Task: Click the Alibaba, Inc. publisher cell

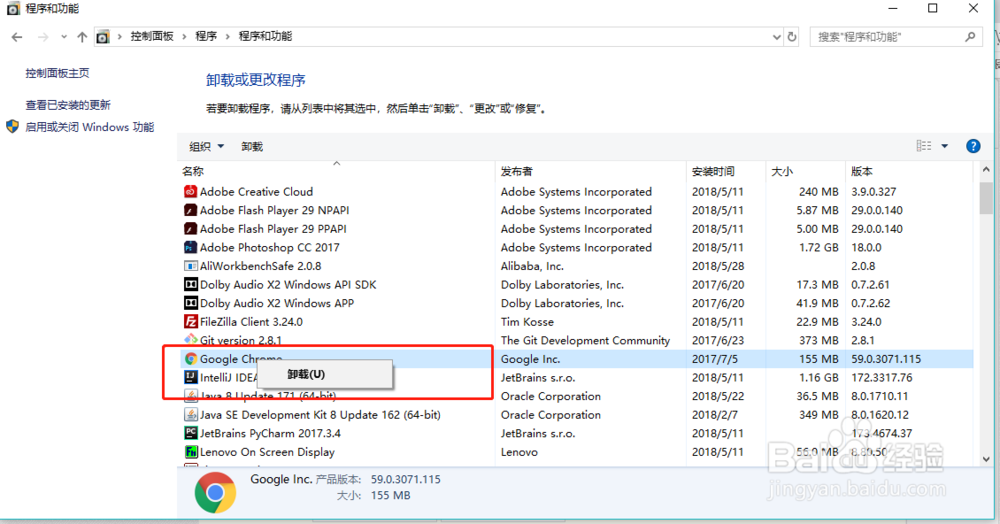Action: (x=532, y=266)
